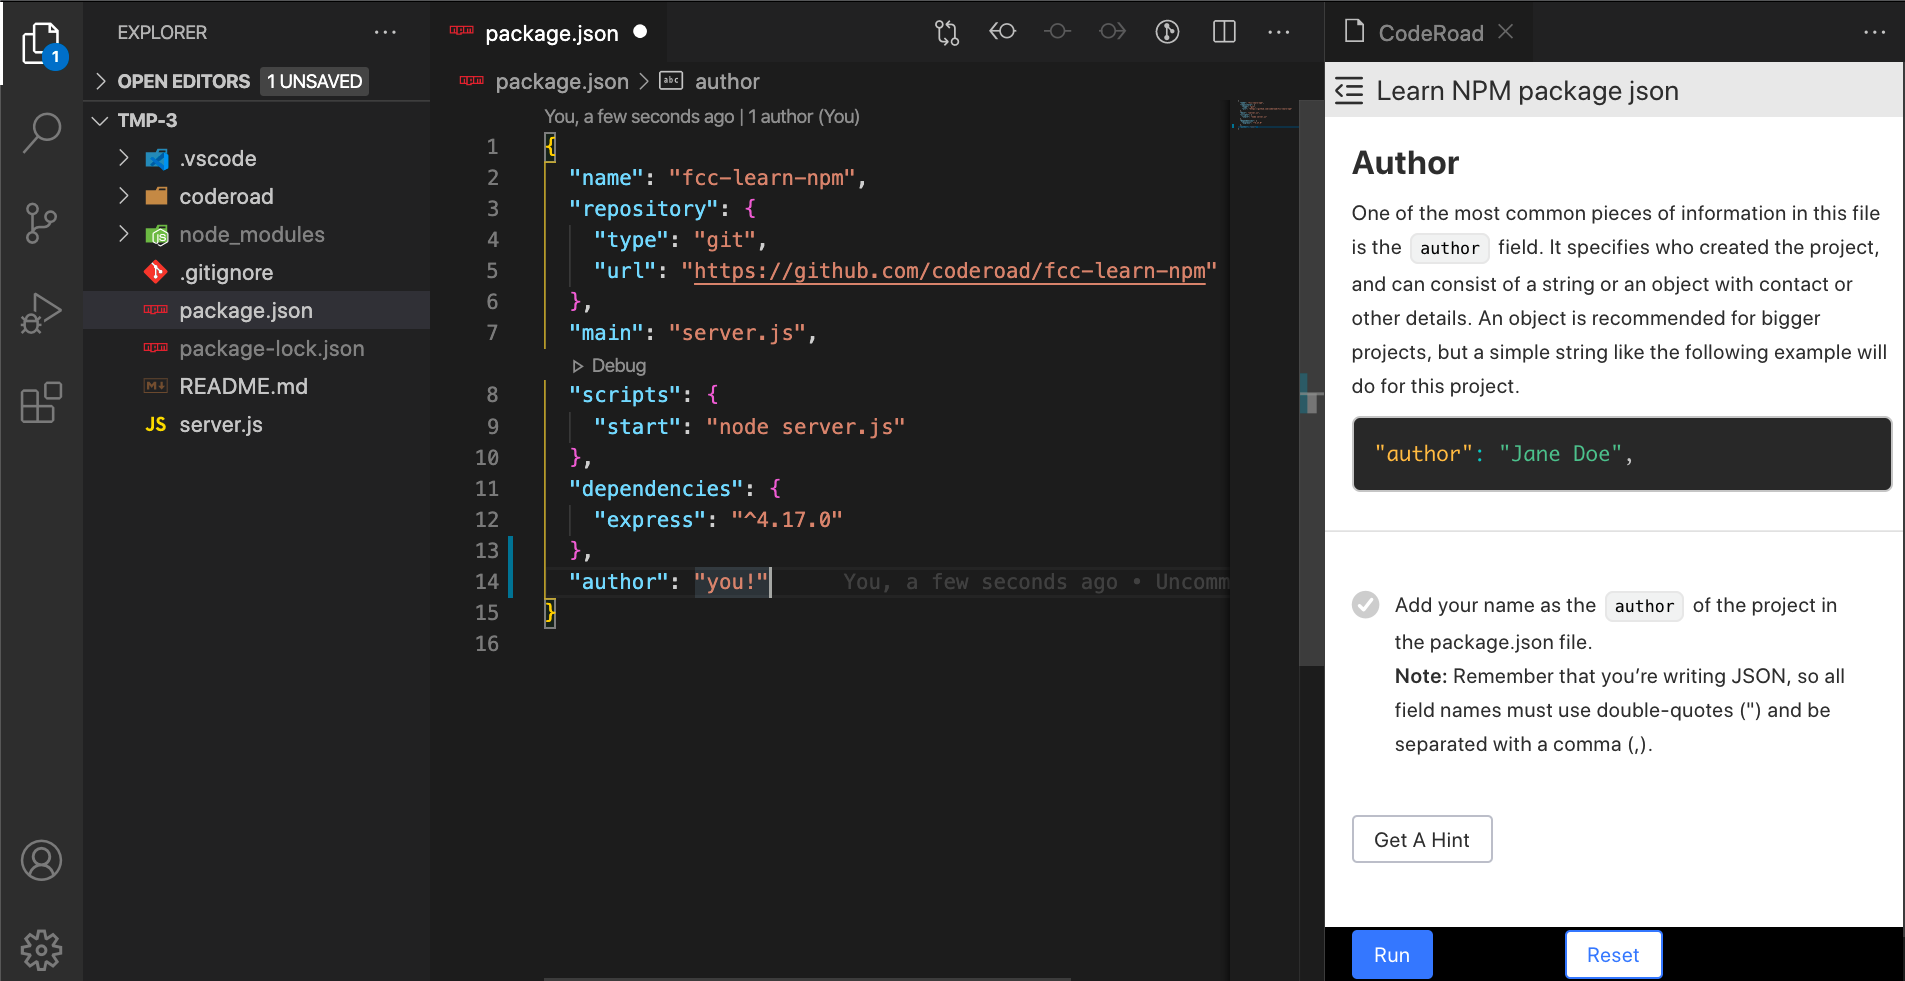The width and height of the screenshot is (1905, 981).
Task: Click the Open Changes compare icon
Action: [946, 32]
